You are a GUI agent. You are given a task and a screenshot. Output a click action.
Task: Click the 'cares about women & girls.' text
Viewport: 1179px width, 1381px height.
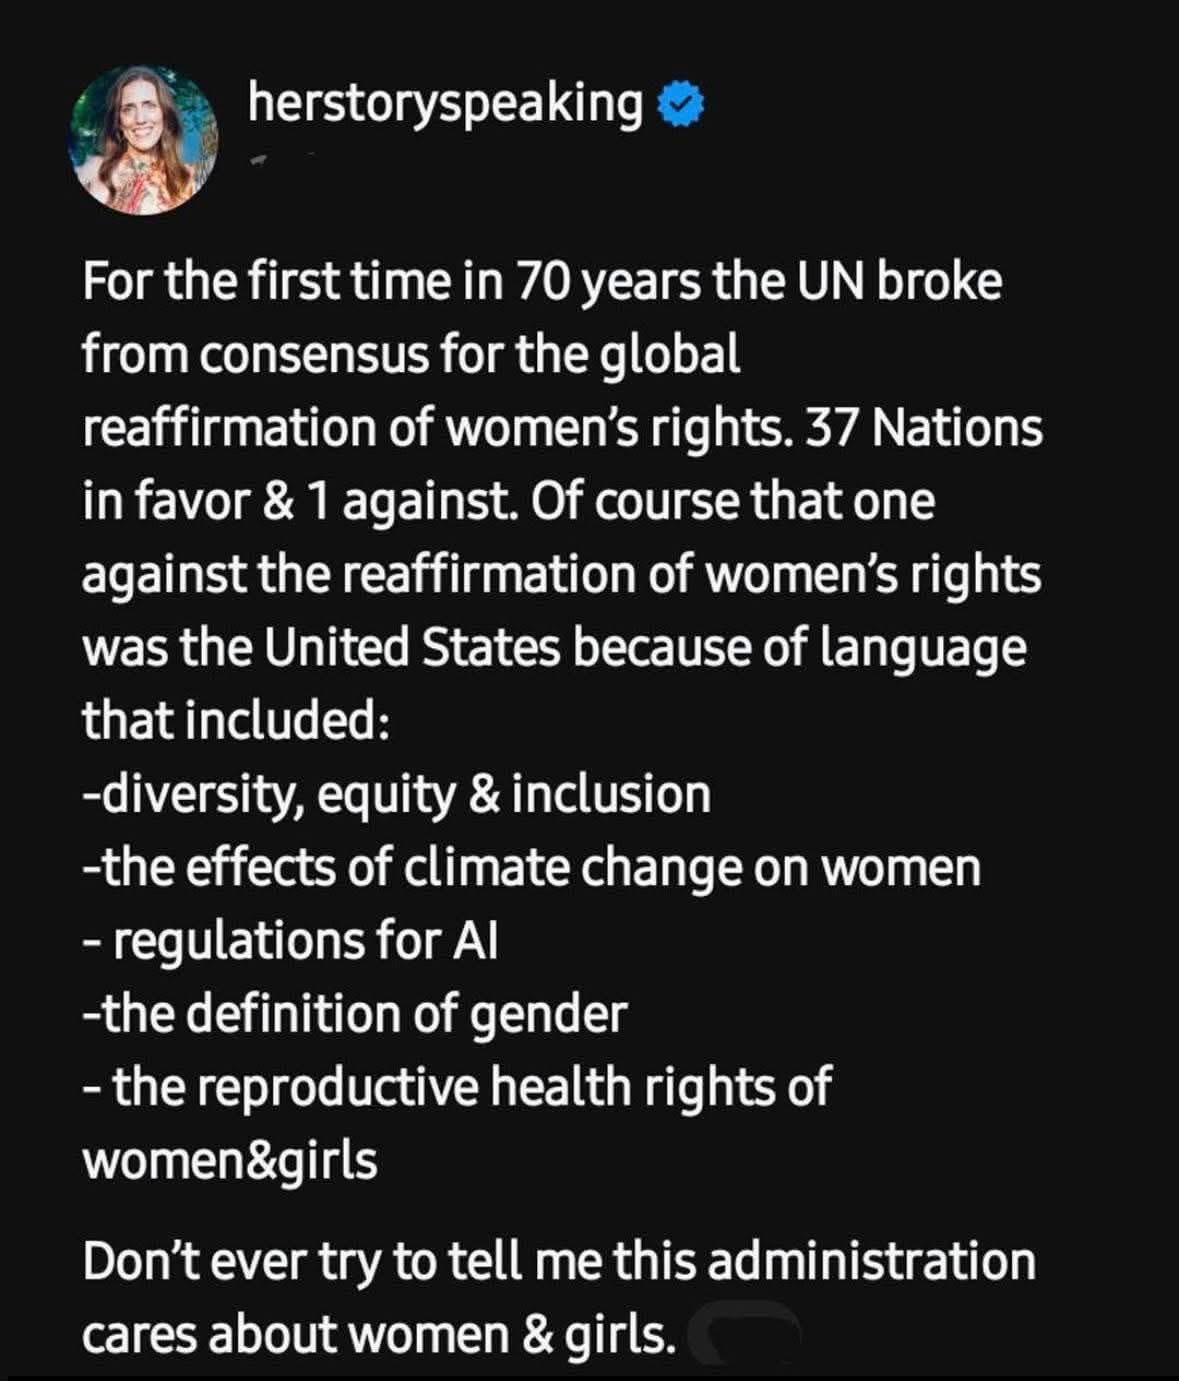tap(380, 1334)
